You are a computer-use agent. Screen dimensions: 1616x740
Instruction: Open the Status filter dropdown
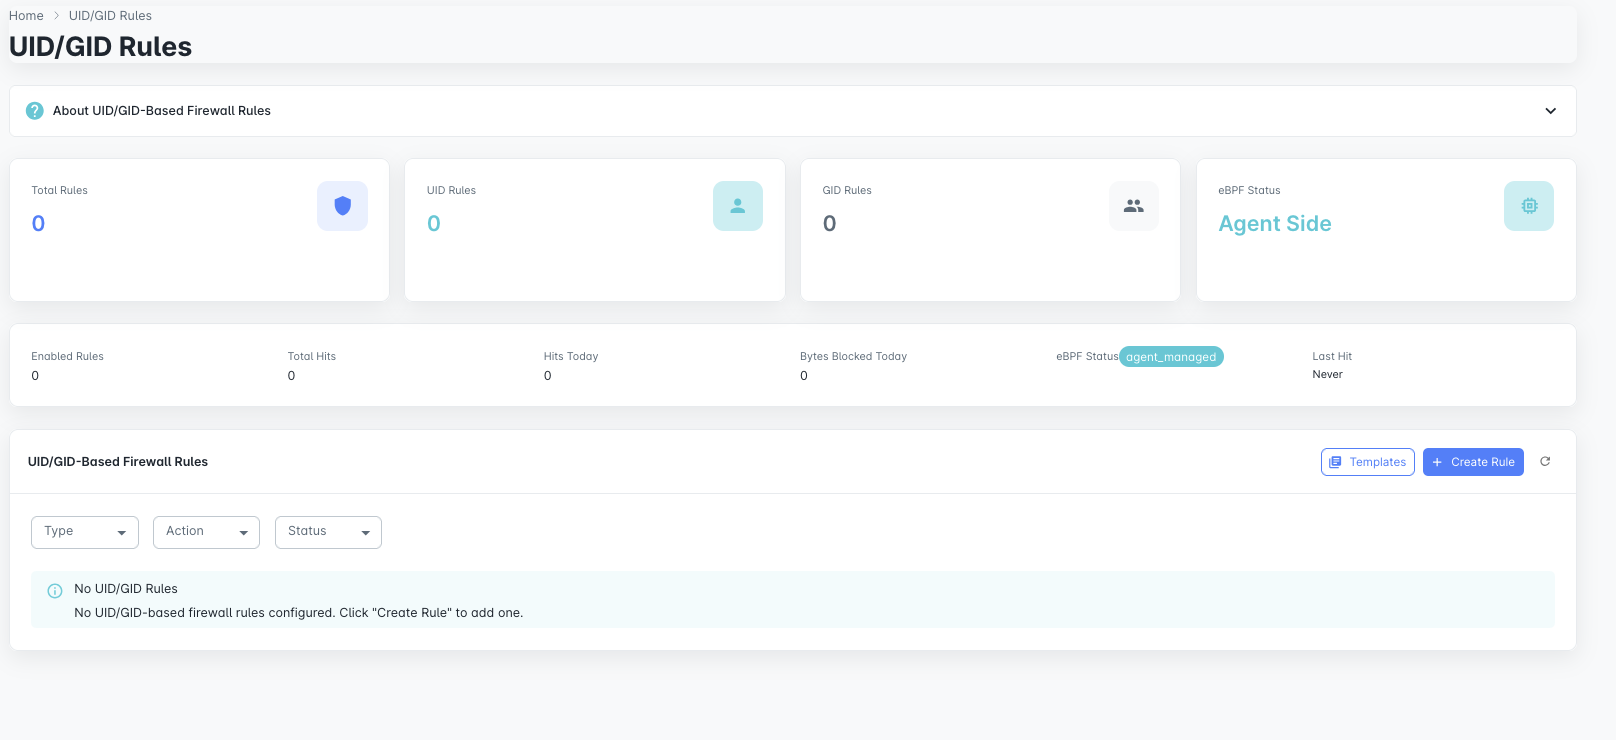click(328, 532)
